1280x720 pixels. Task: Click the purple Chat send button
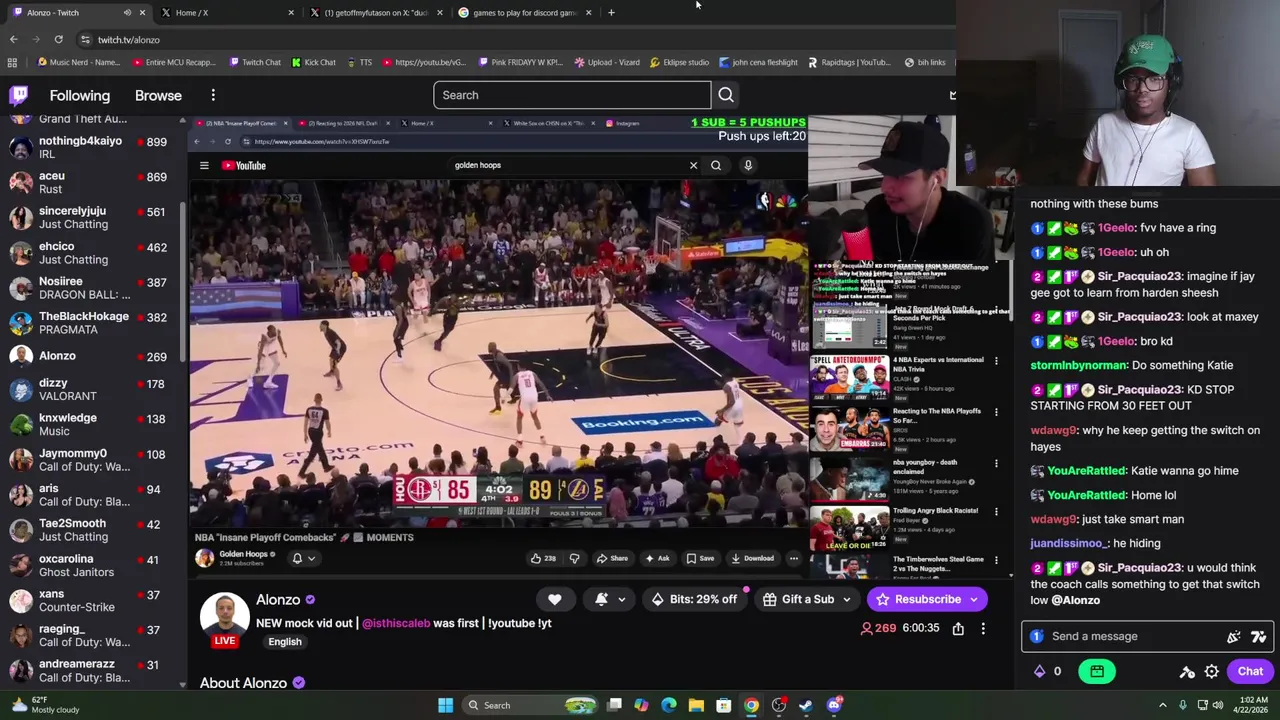(1250, 671)
